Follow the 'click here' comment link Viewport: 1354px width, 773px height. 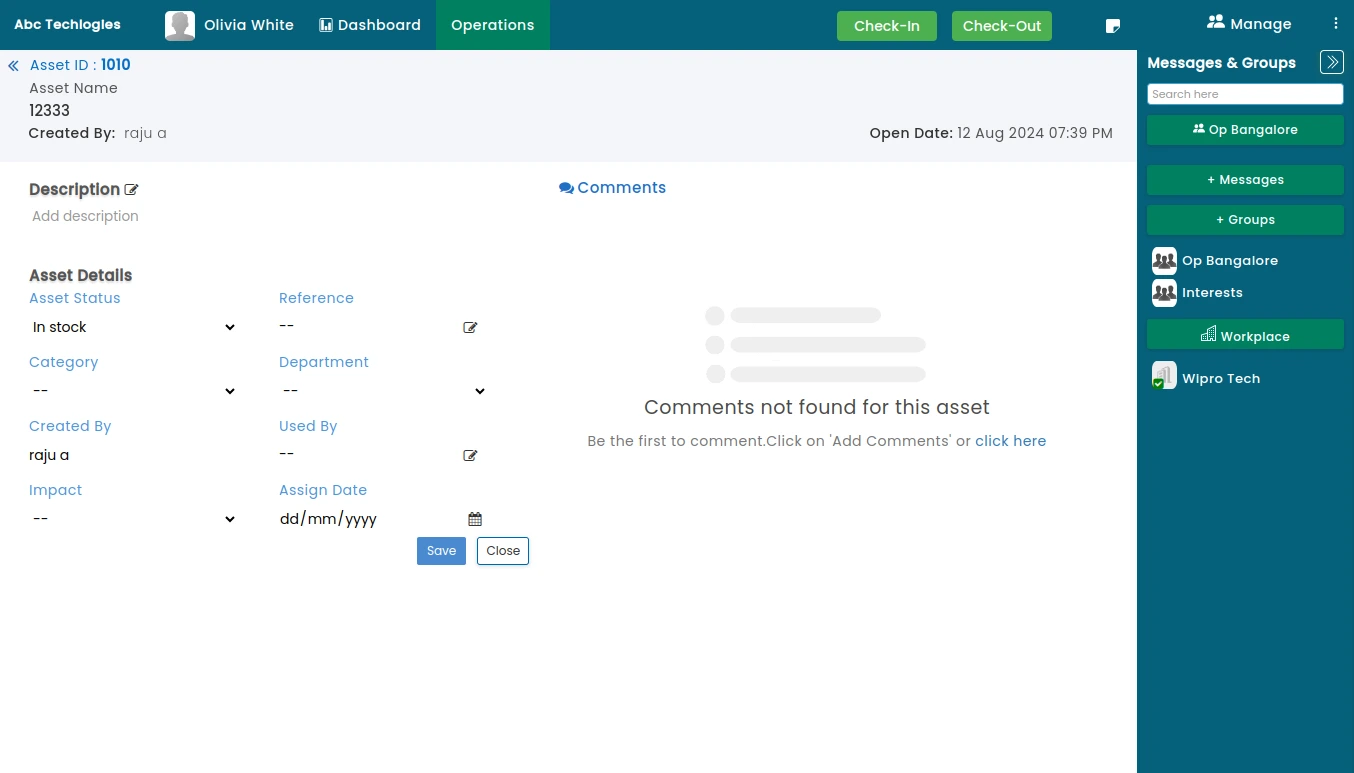point(1011,441)
